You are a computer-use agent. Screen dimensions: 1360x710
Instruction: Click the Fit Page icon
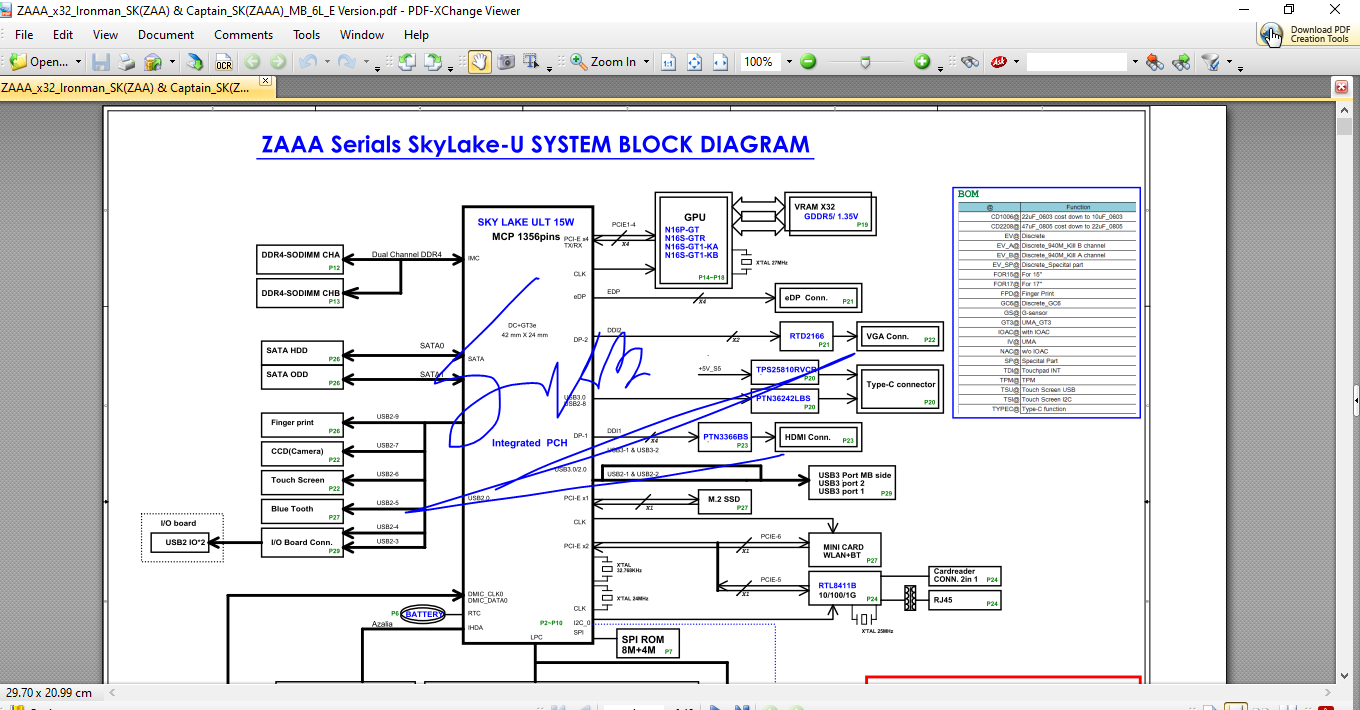[x=694, y=62]
